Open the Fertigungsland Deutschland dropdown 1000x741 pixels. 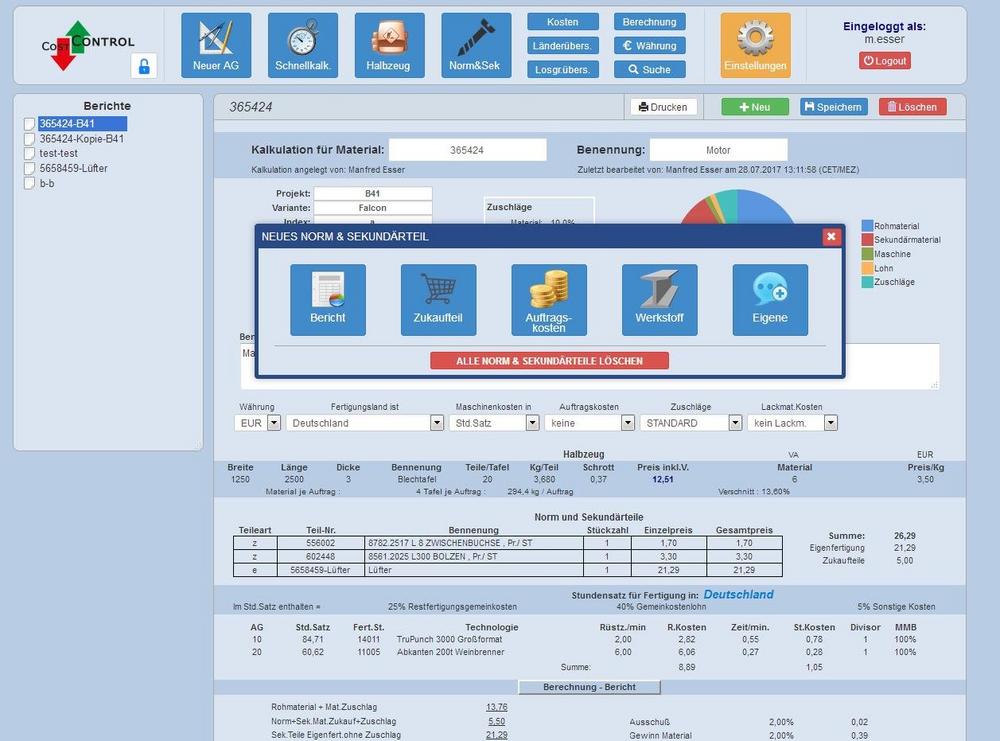point(436,423)
